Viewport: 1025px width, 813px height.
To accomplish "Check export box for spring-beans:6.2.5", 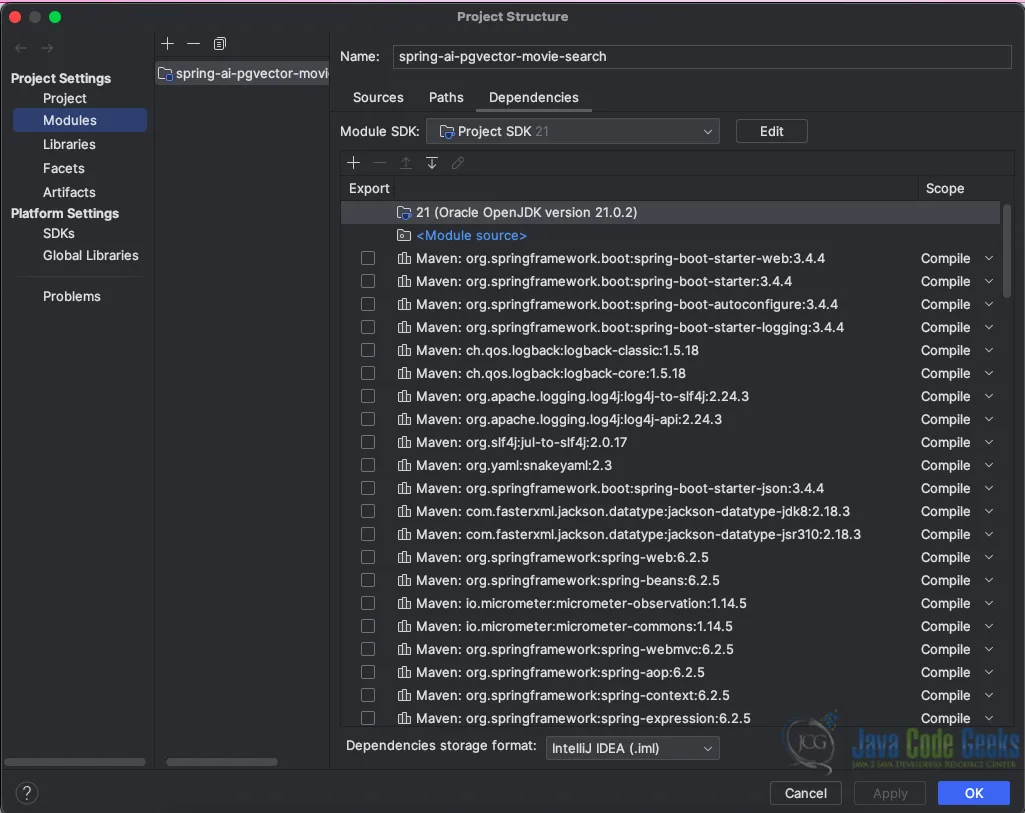I will coord(368,580).
